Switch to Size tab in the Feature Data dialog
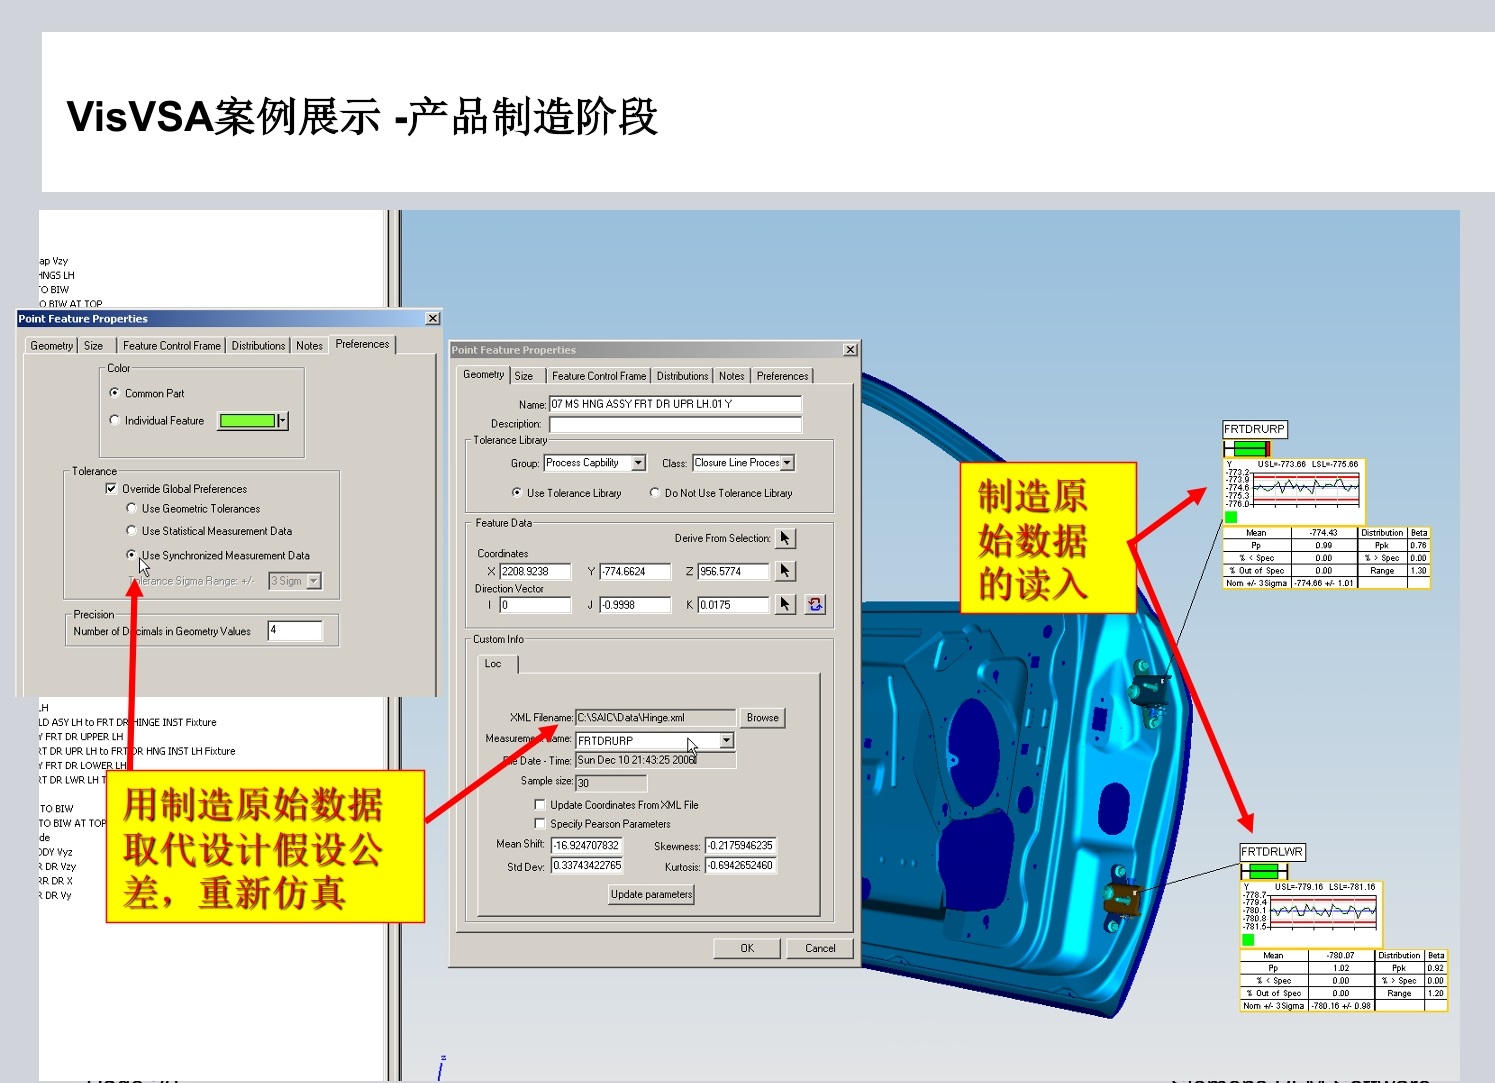The image size is (1495, 1083). tap(524, 376)
